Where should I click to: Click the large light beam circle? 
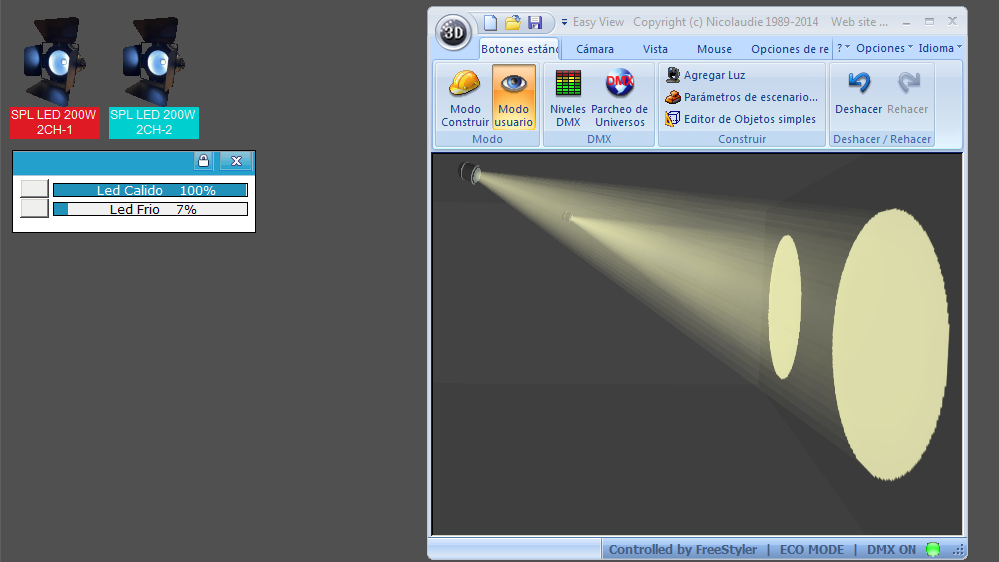click(891, 344)
